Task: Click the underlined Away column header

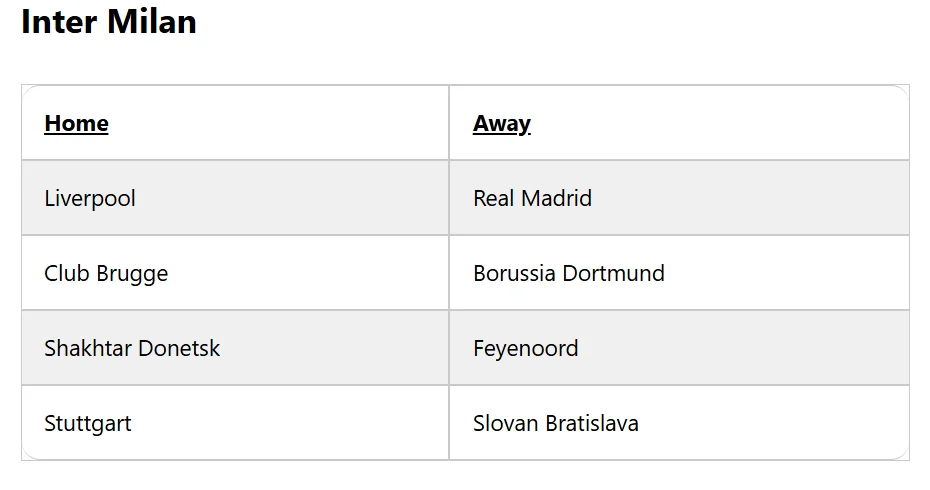Action: (502, 123)
